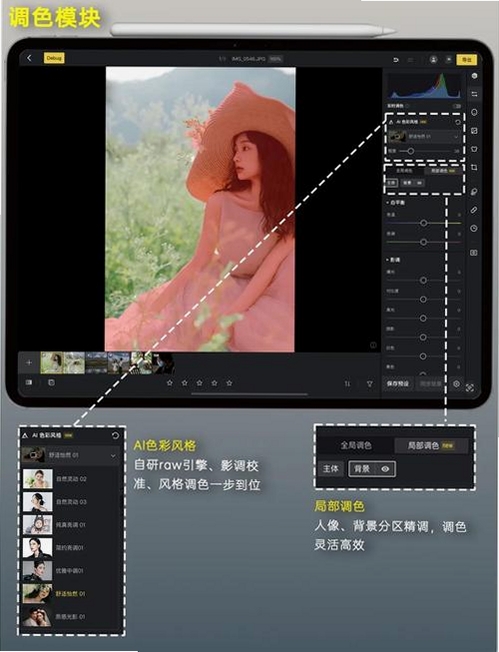Select the bandage healing icon in right sidebar
Image resolution: width=499 pixels, height=652 pixels.
point(474,210)
